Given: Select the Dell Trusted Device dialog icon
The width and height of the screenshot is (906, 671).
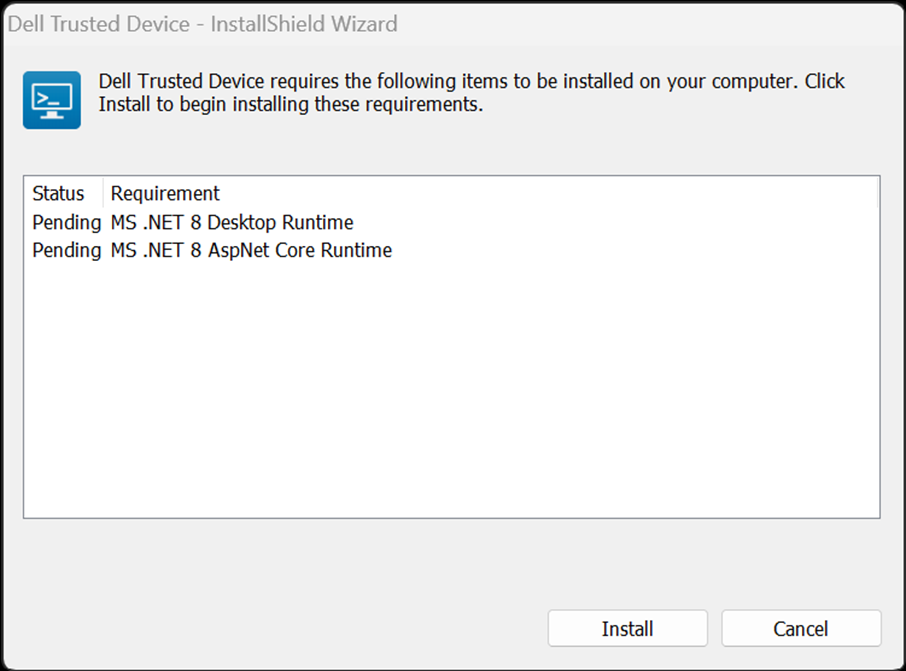Looking at the screenshot, I should click(51, 100).
